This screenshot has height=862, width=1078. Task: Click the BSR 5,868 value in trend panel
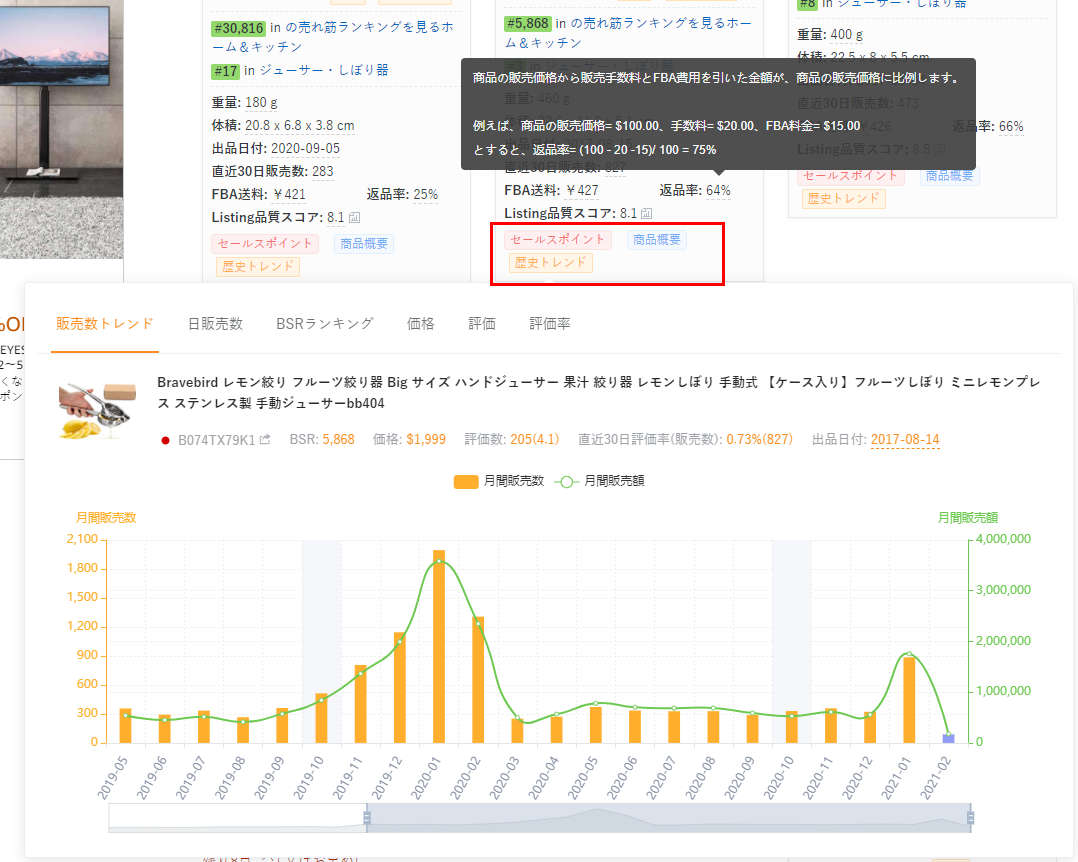pyautogui.click(x=338, y=439)
